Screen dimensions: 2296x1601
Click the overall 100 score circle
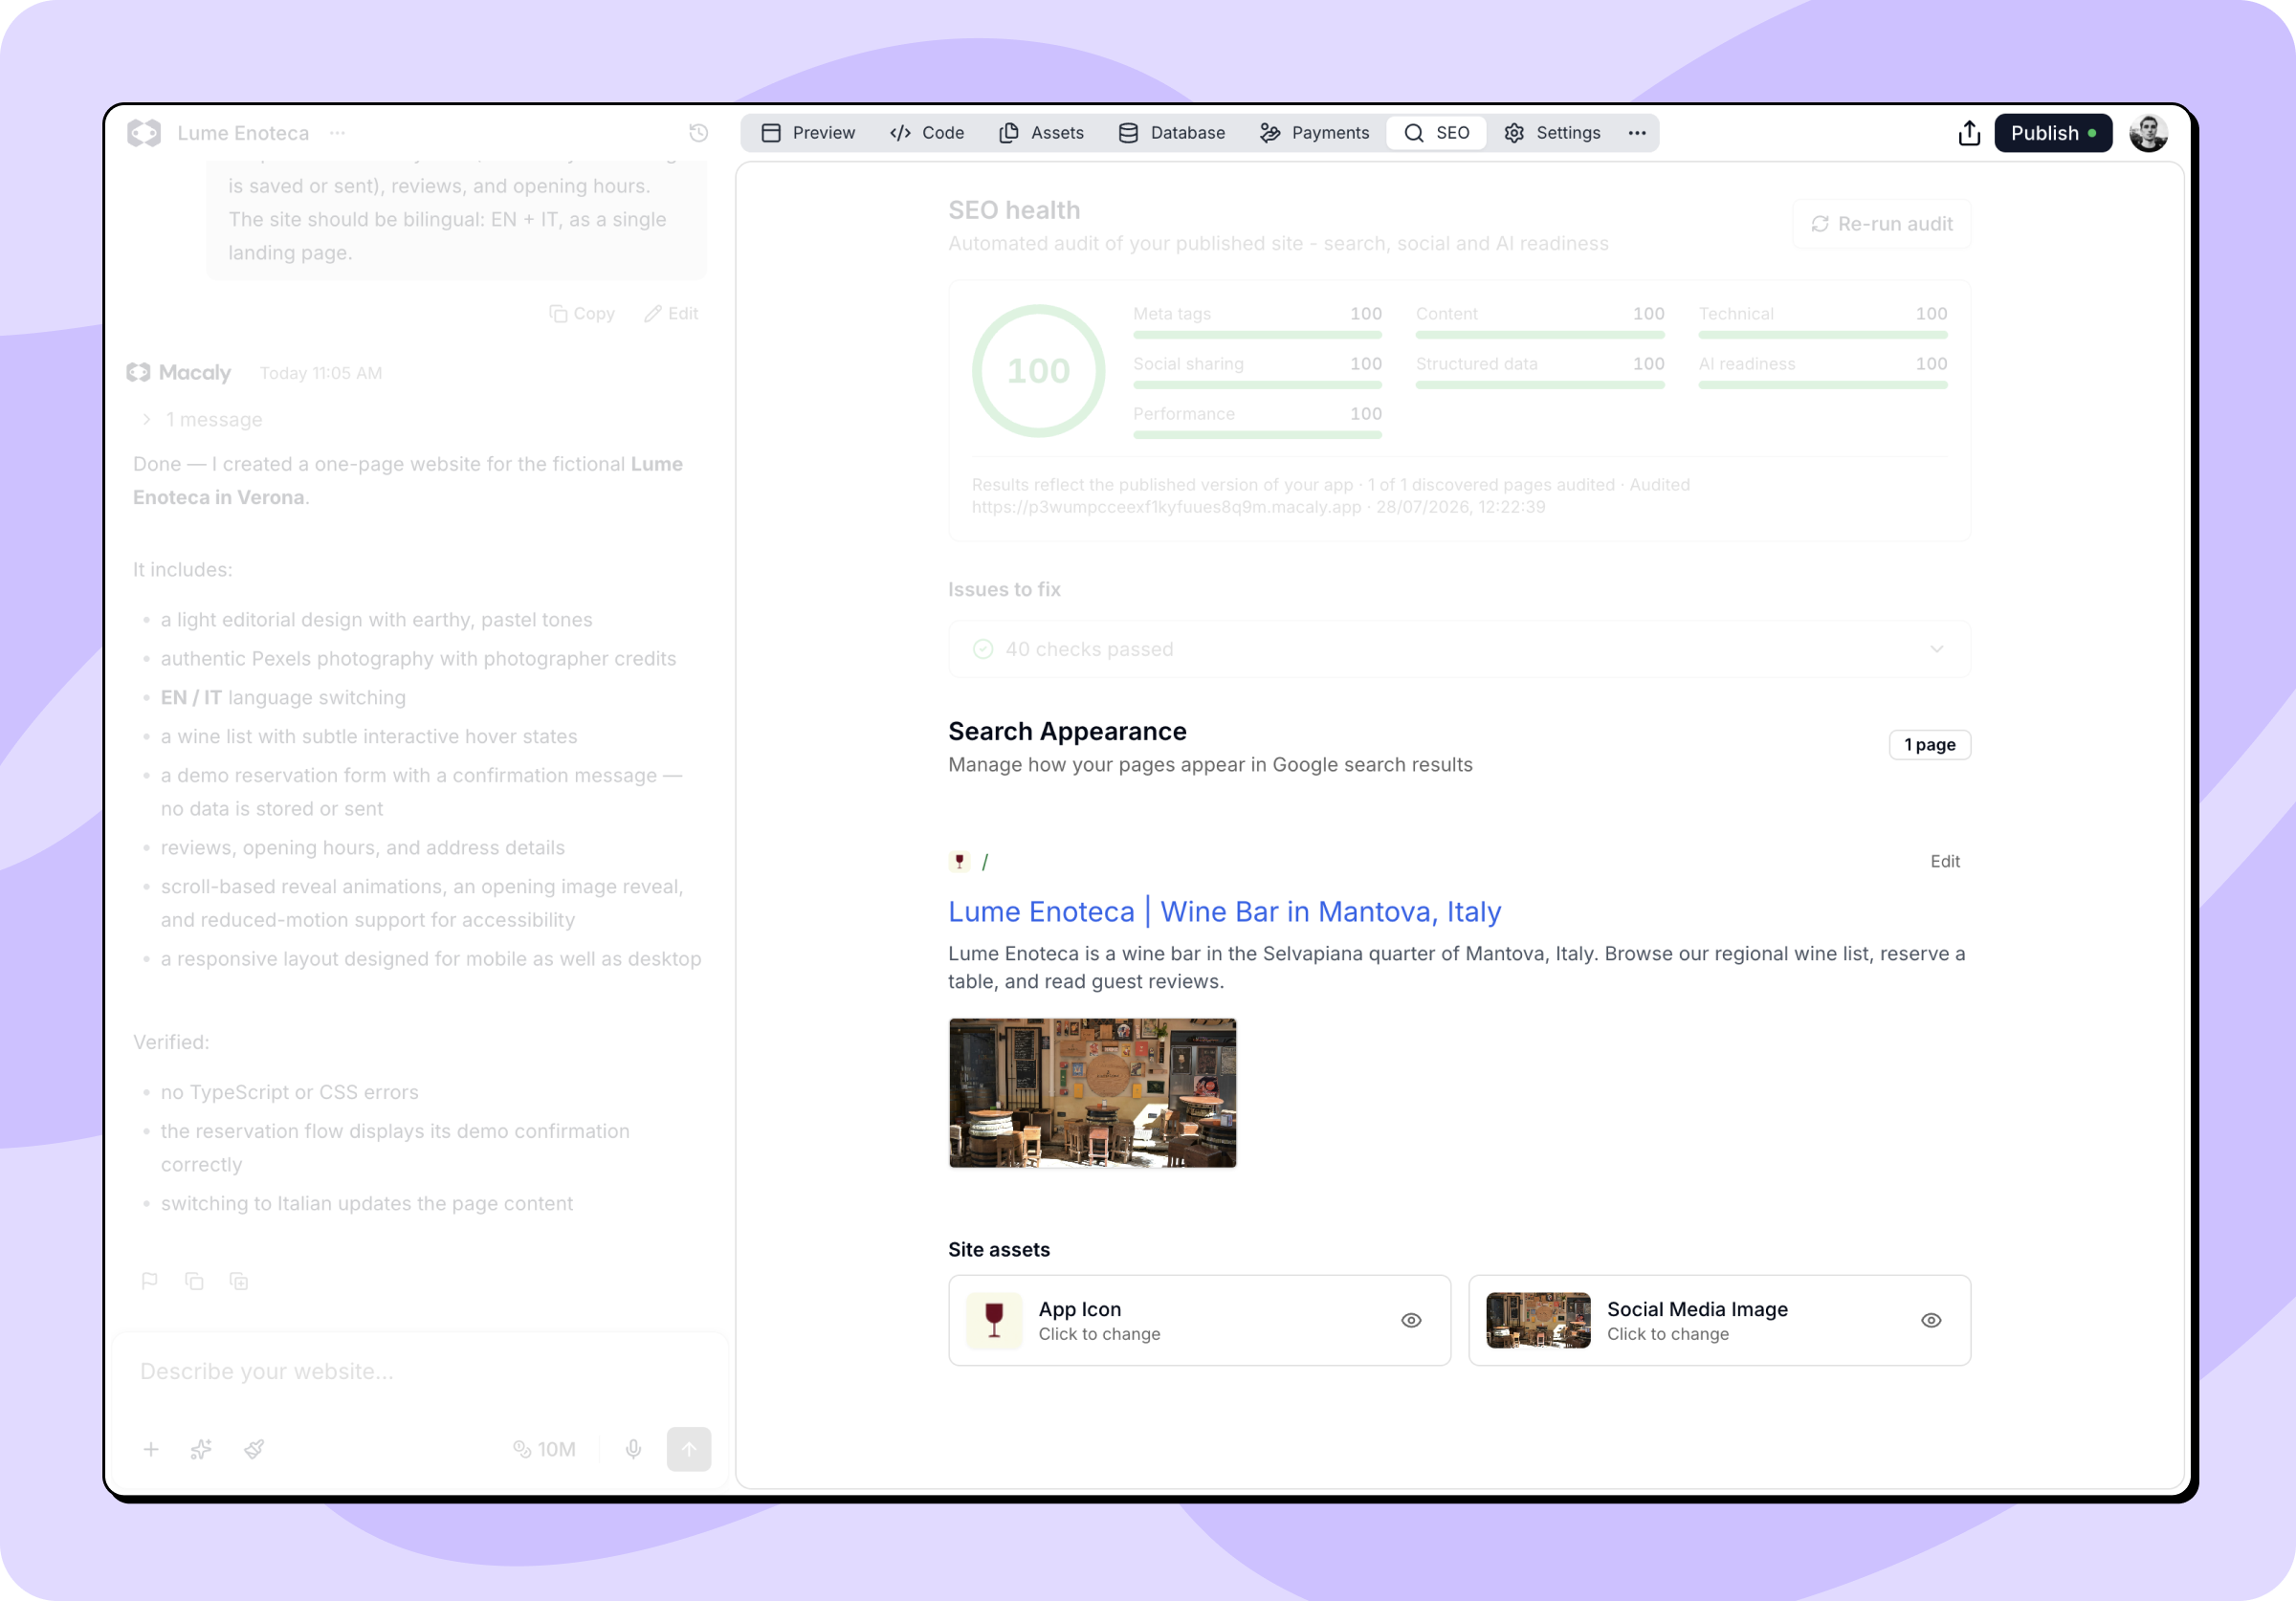1039,371
